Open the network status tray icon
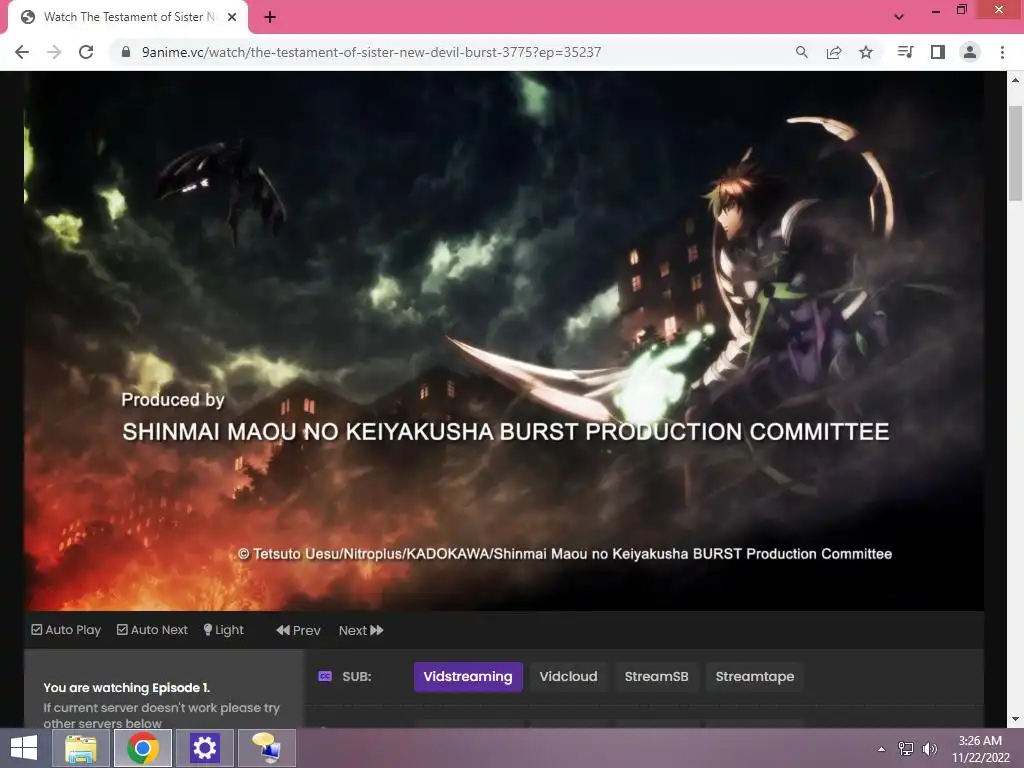 pos(906,749)
